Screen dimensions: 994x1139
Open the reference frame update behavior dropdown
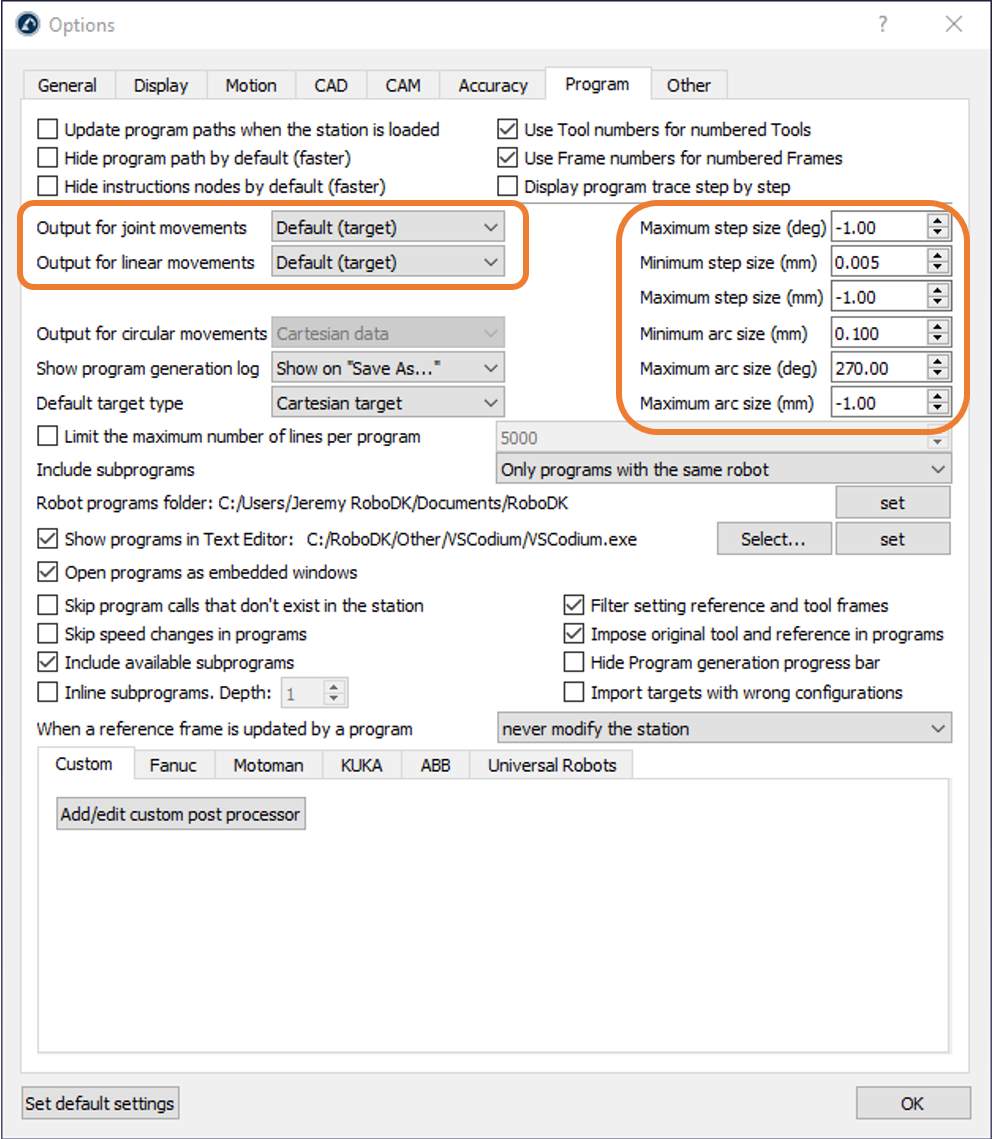724,728
